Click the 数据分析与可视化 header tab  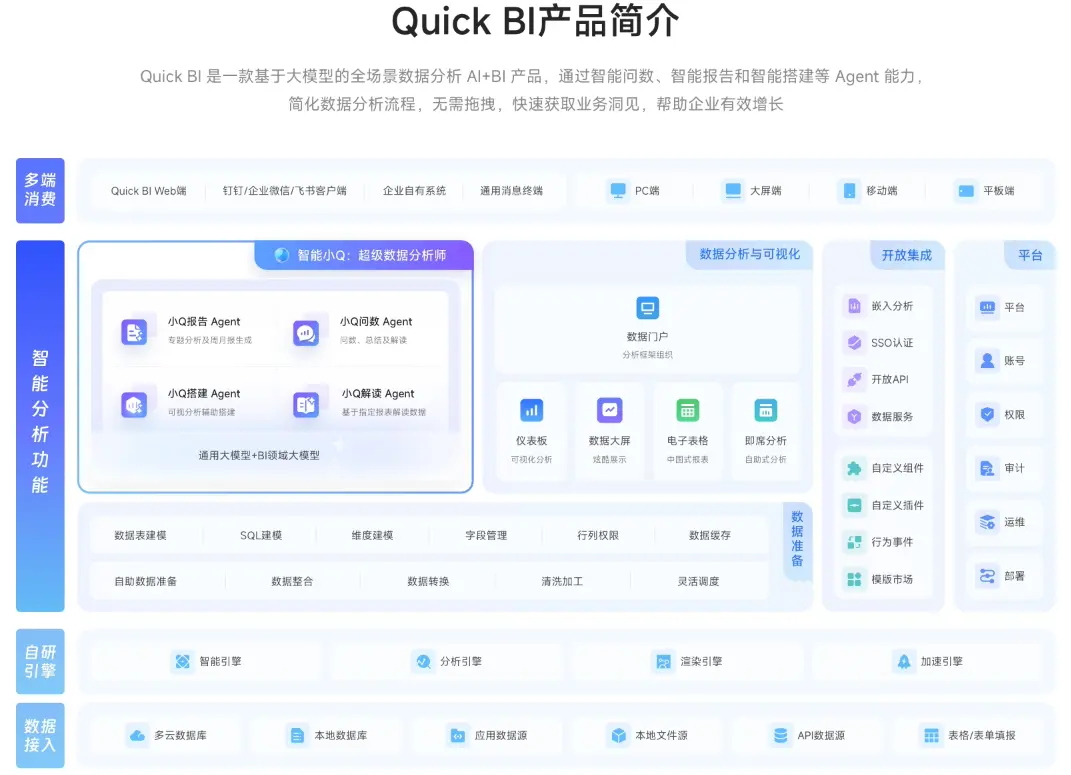point(749,254)
